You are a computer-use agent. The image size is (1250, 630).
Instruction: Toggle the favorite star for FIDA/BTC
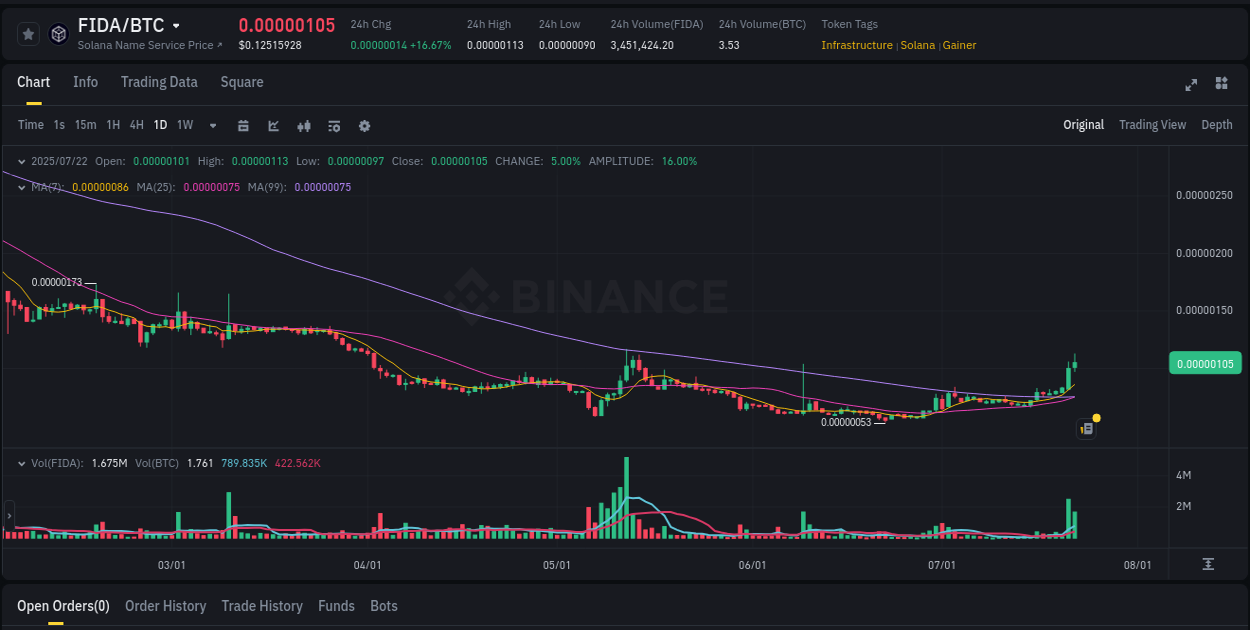[x=28, y=33]
